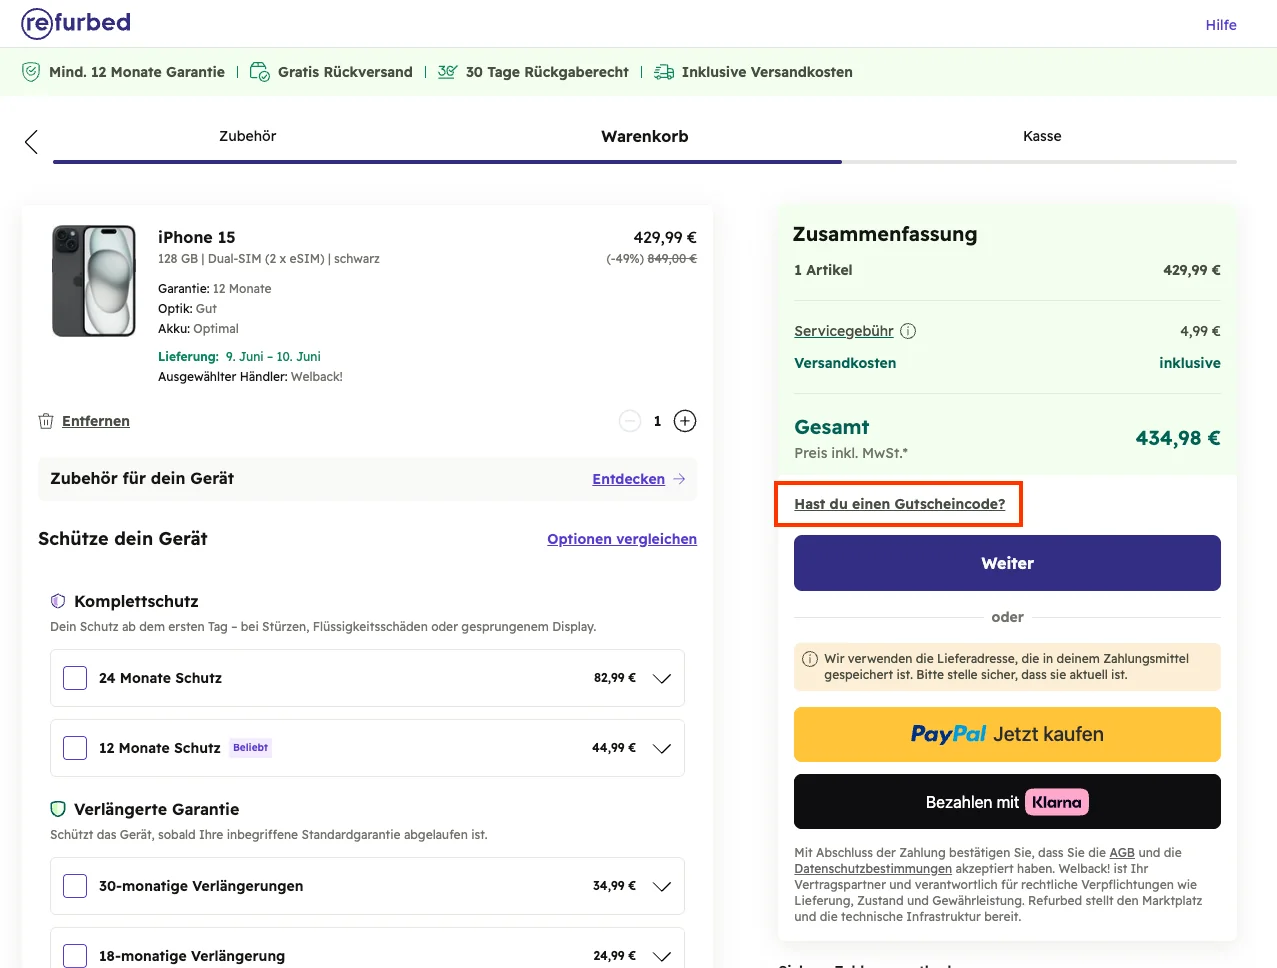Screen dimensions: 1277x968
Task: Click Hast du einen Gutscheincode?
Action: point(900,504)
